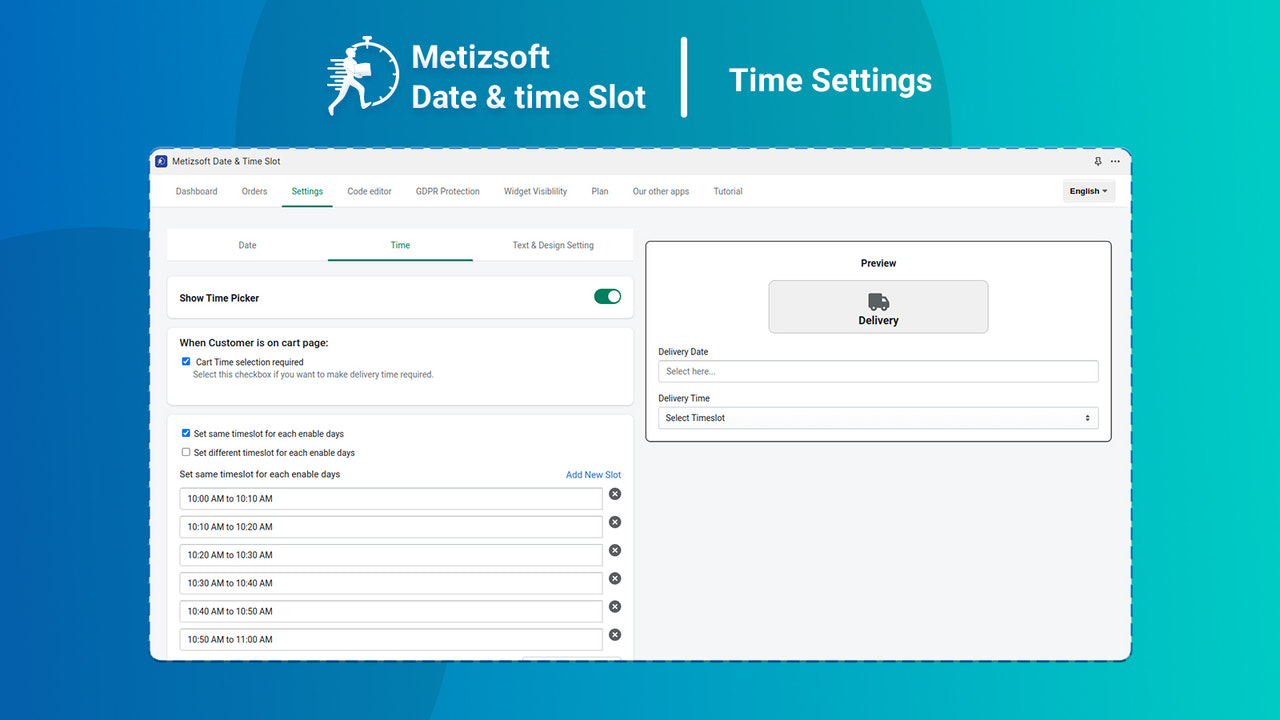Click the Preview heading
The height and width of the screenshot is (720, 1280).
[x=878, y=263]
